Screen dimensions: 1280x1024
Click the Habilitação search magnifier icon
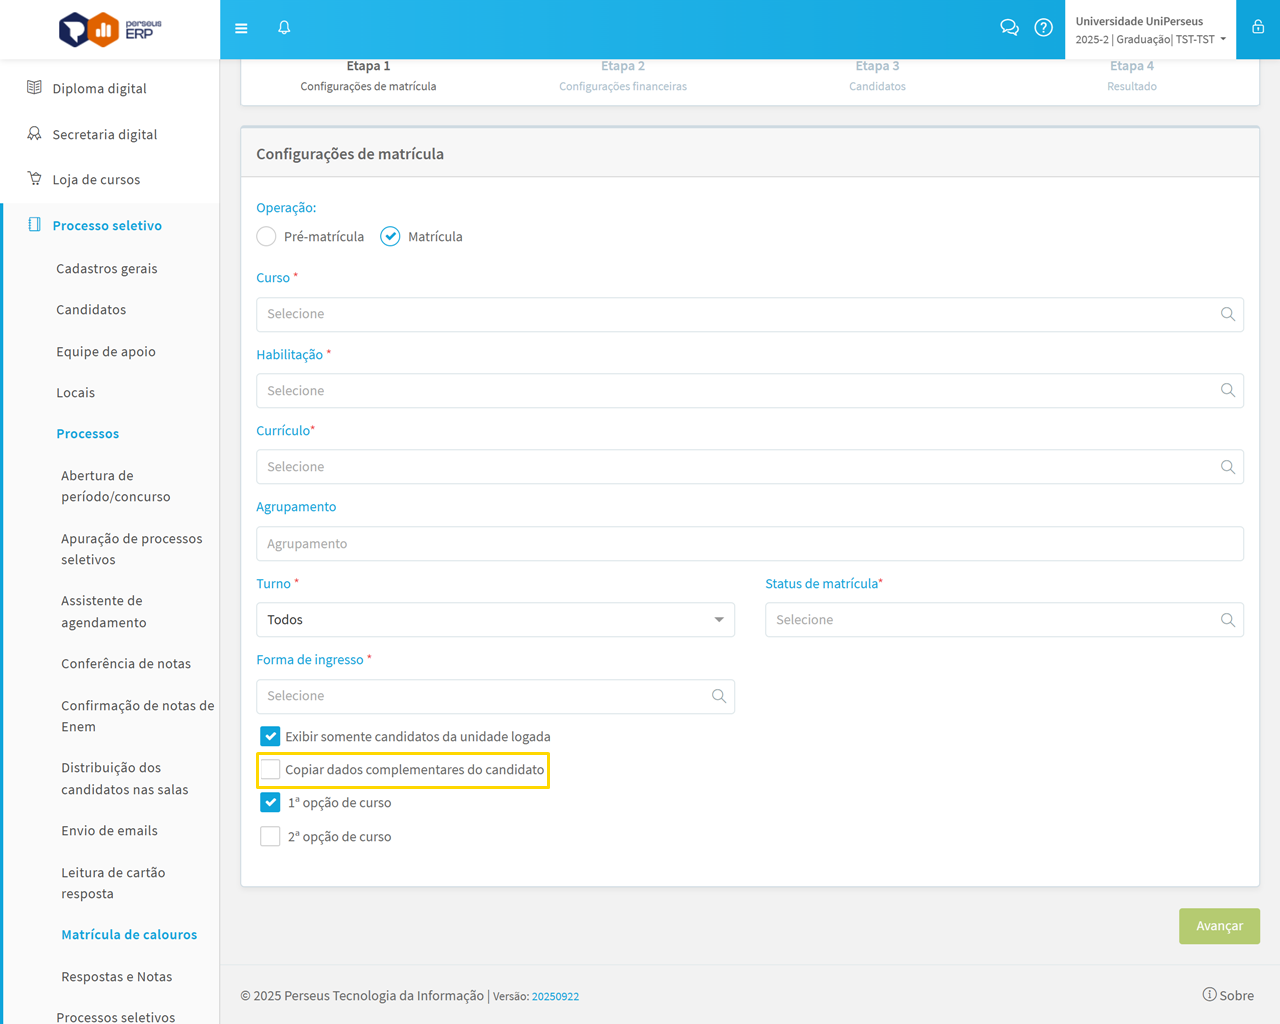[1227, 391]
